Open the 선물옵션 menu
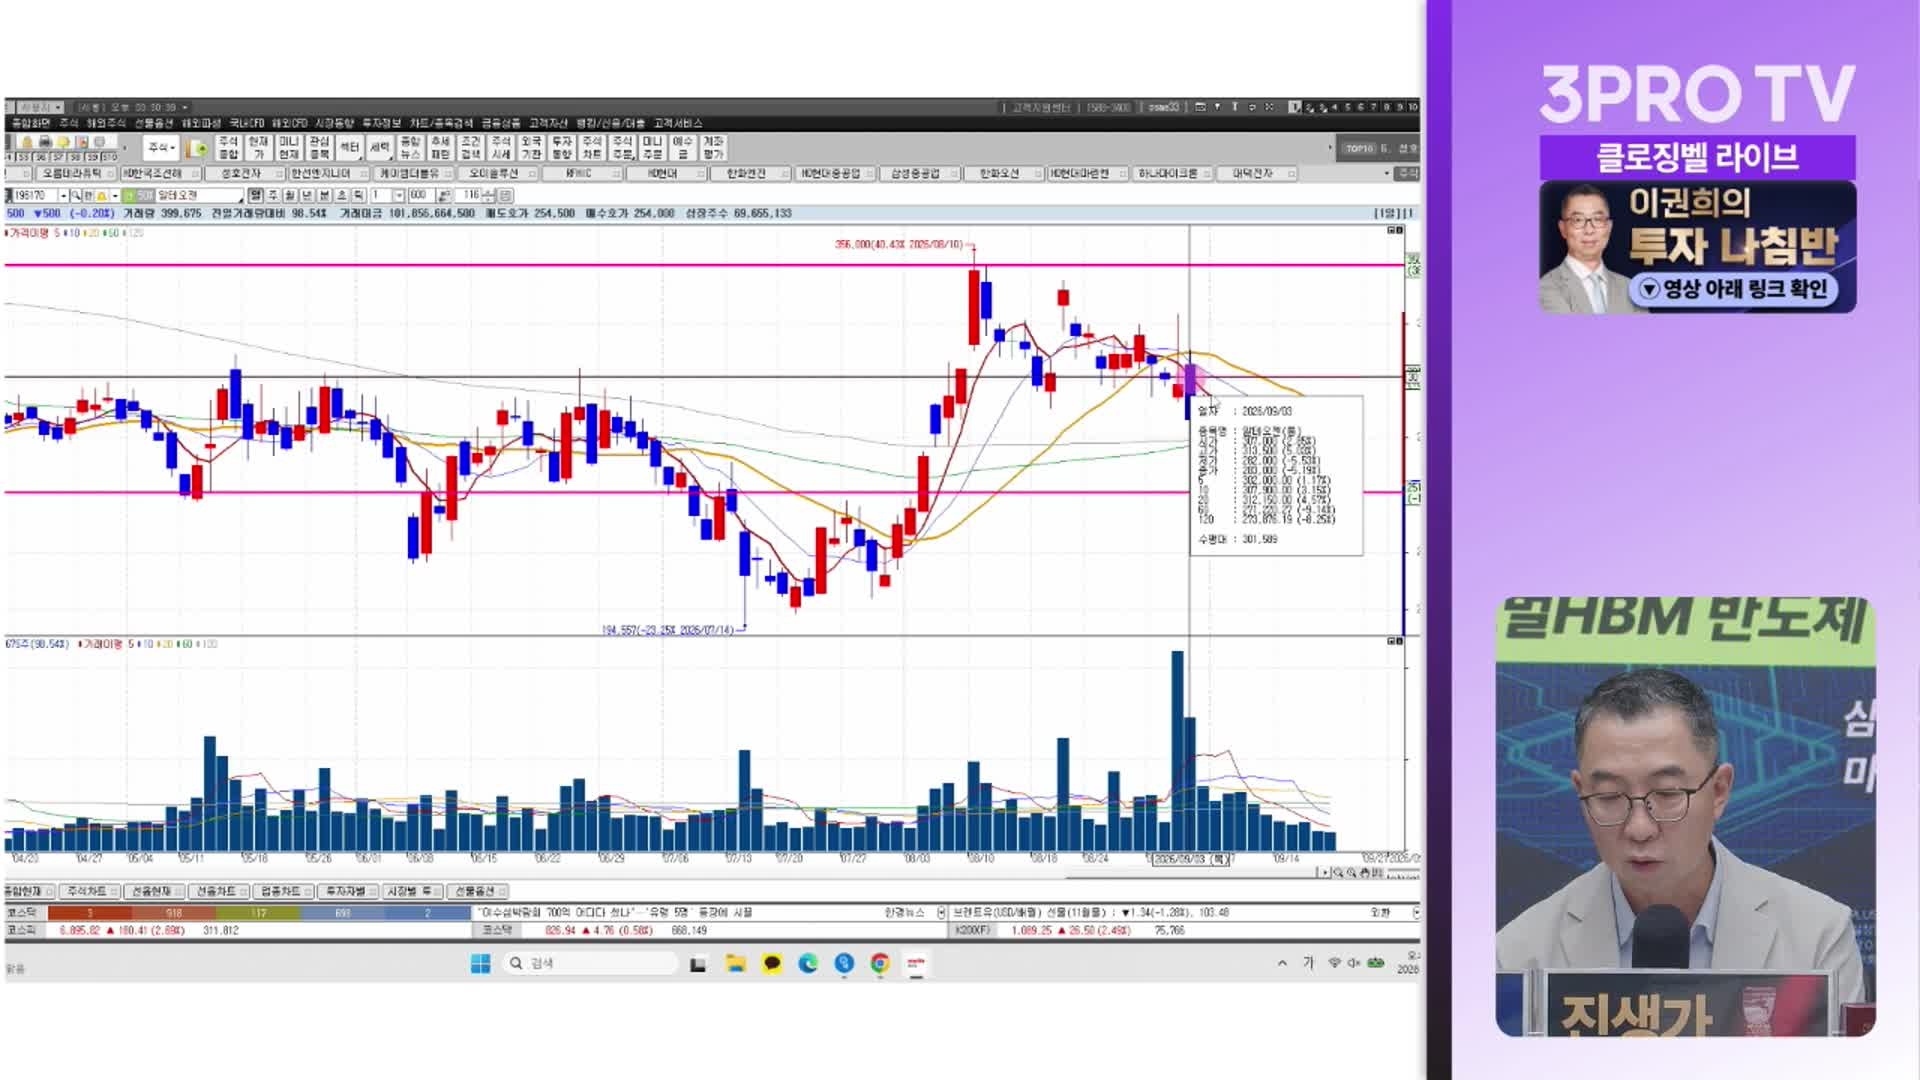 (x=154, y=123)
